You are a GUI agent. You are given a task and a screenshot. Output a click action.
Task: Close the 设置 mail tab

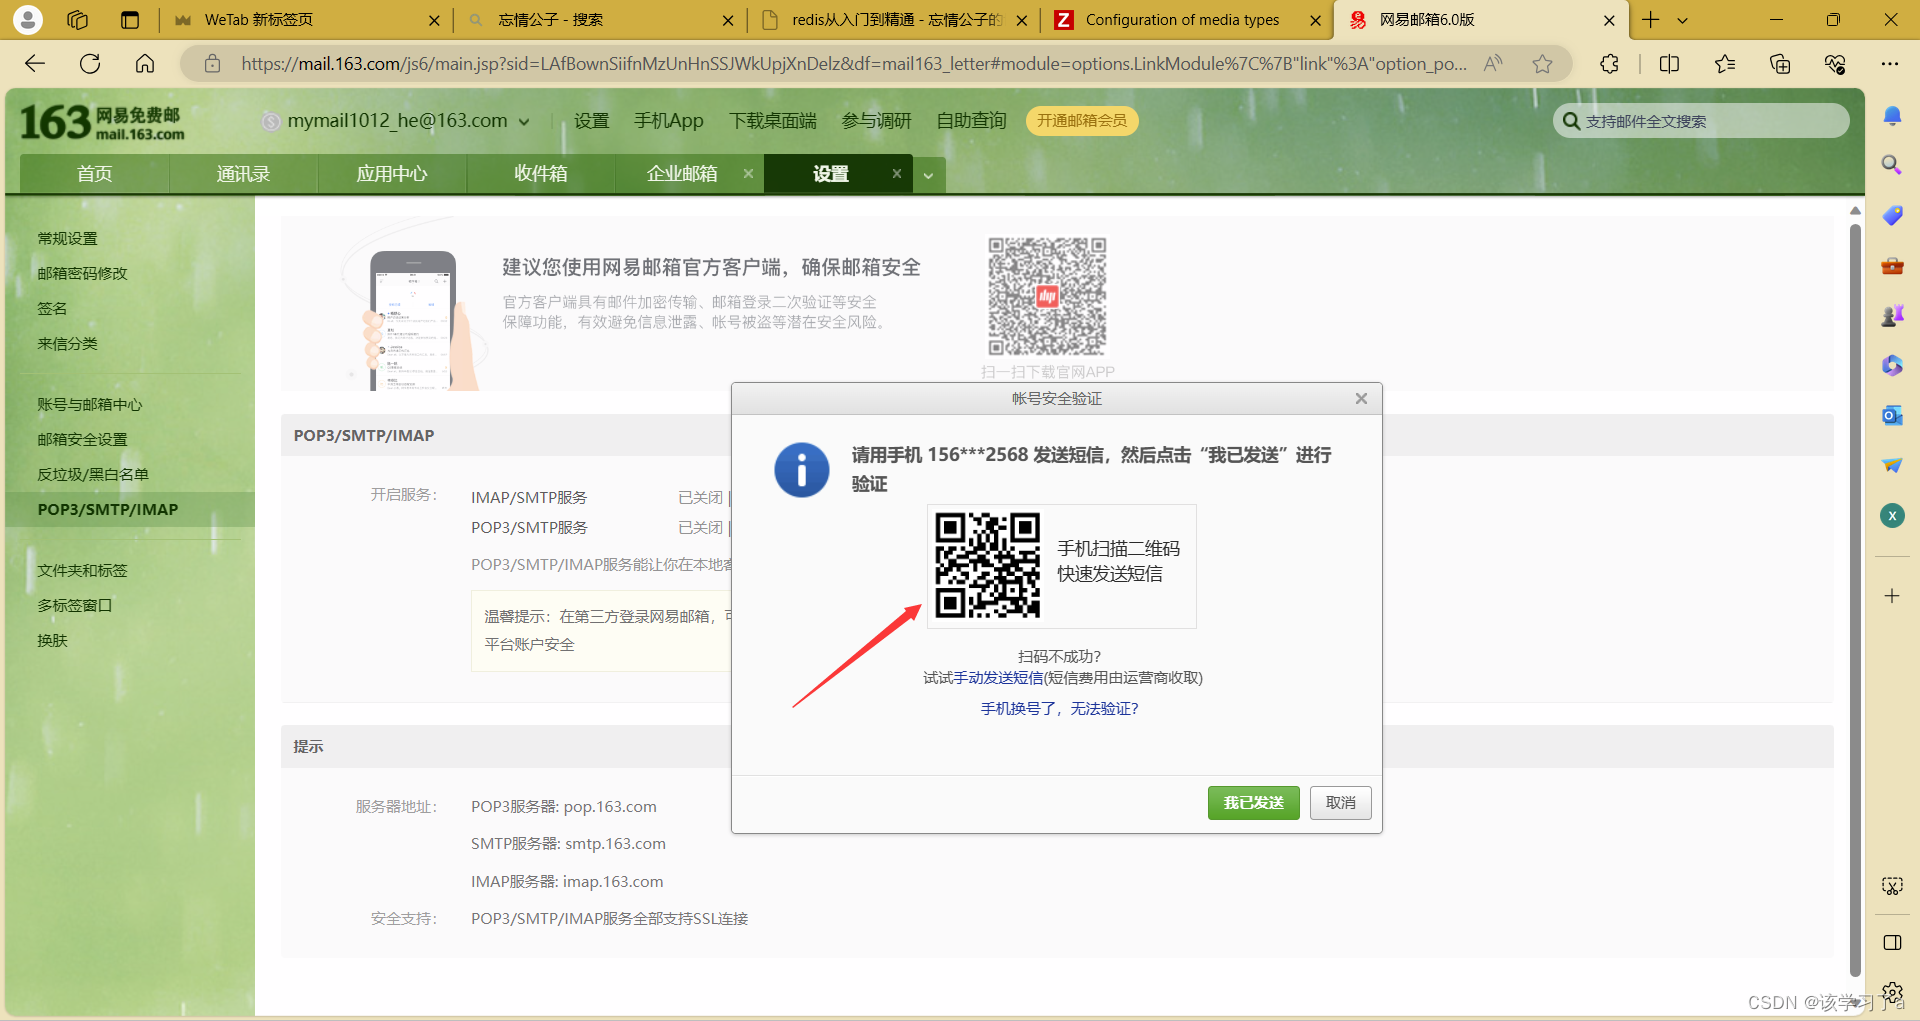coord(897,173)
